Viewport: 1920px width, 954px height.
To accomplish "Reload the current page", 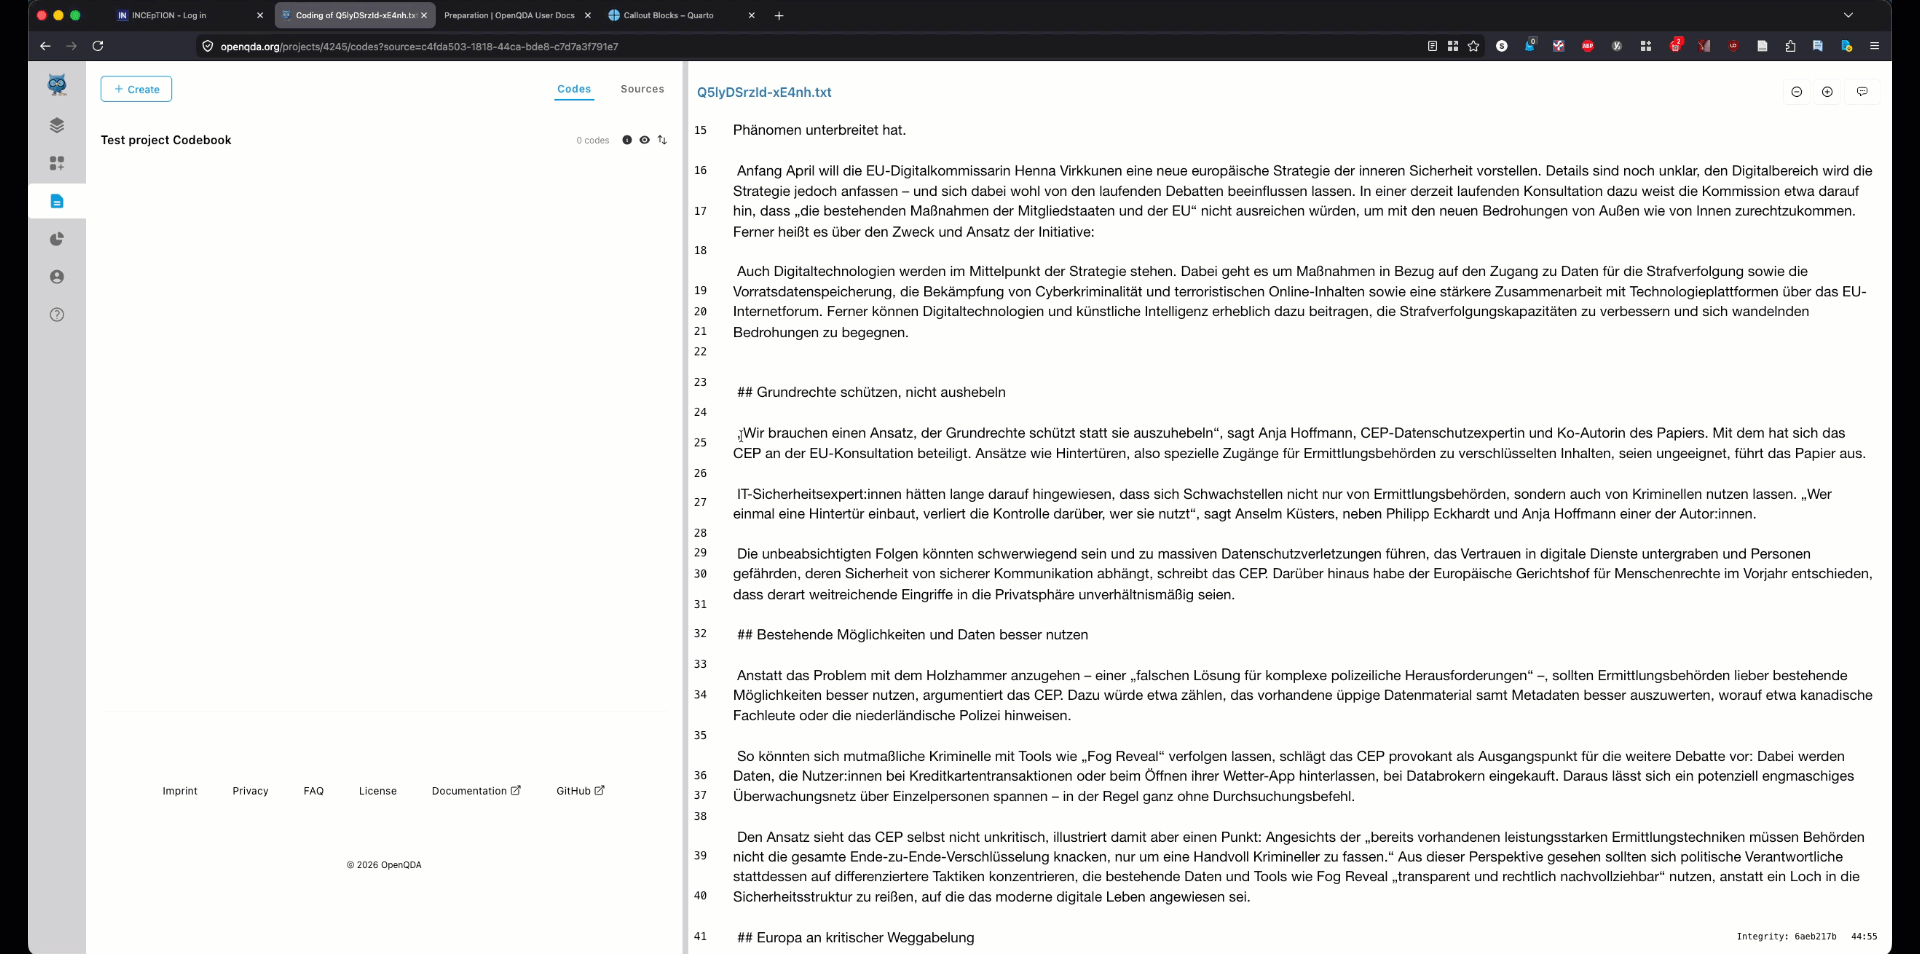I will click(98, 46).
